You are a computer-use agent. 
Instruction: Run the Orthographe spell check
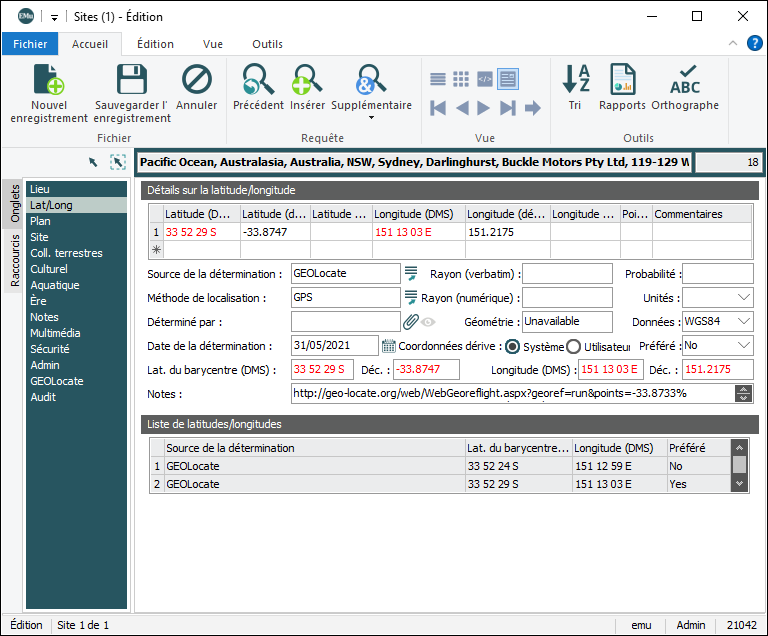685,80
